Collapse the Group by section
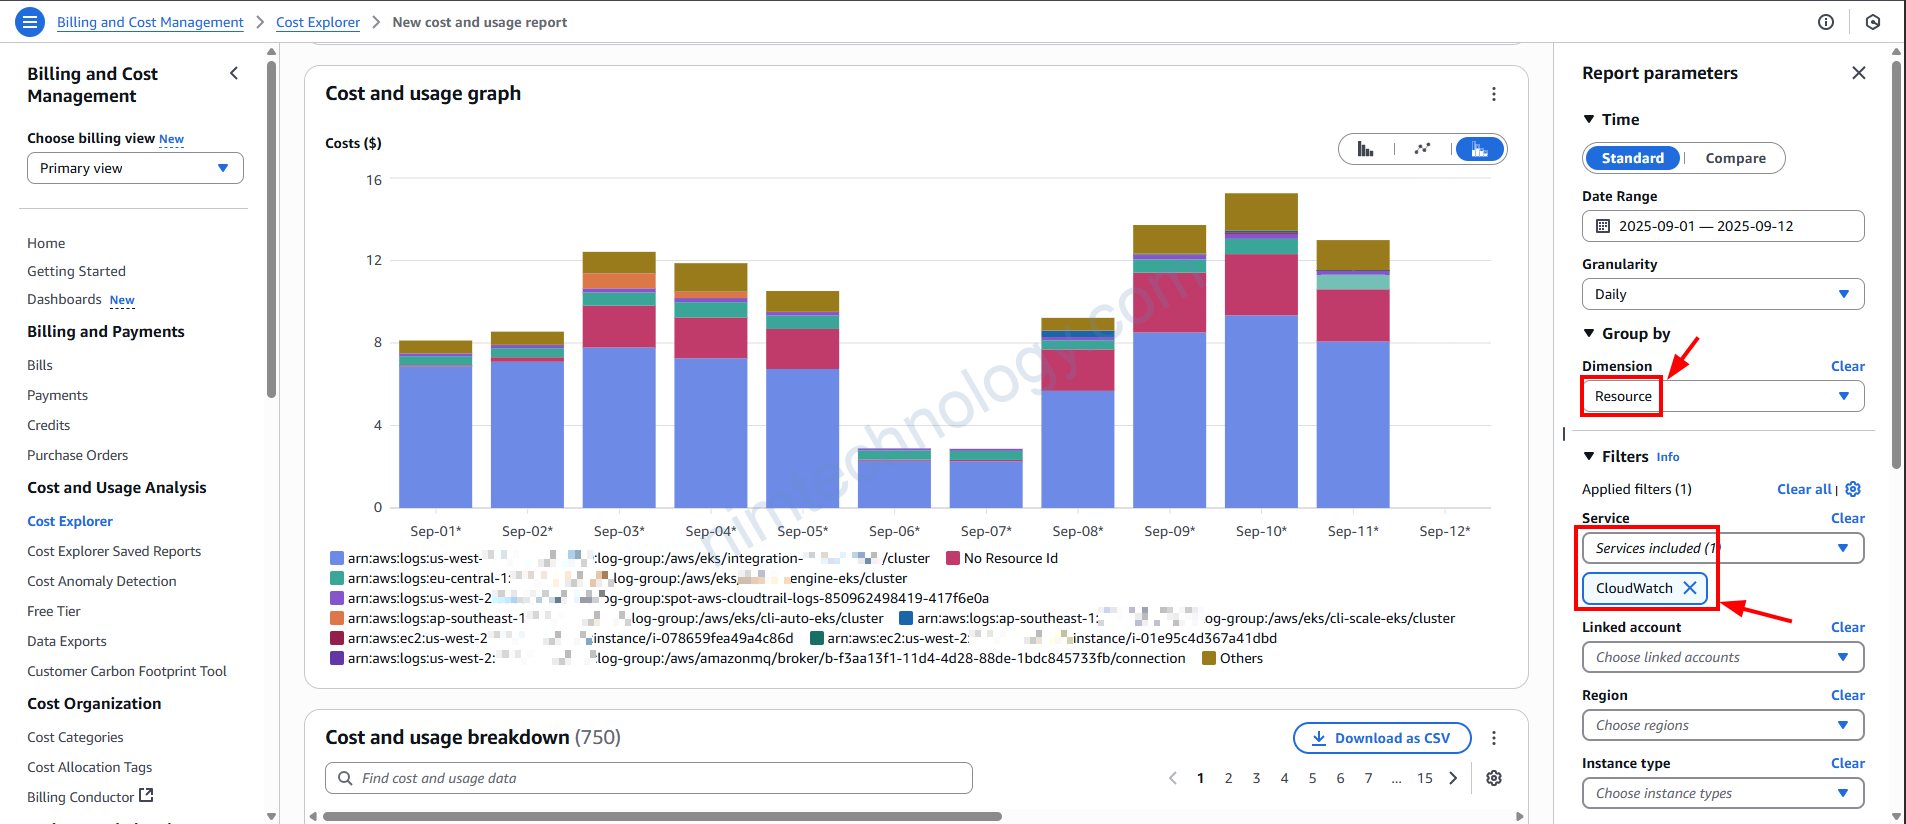 (1589, 334)
